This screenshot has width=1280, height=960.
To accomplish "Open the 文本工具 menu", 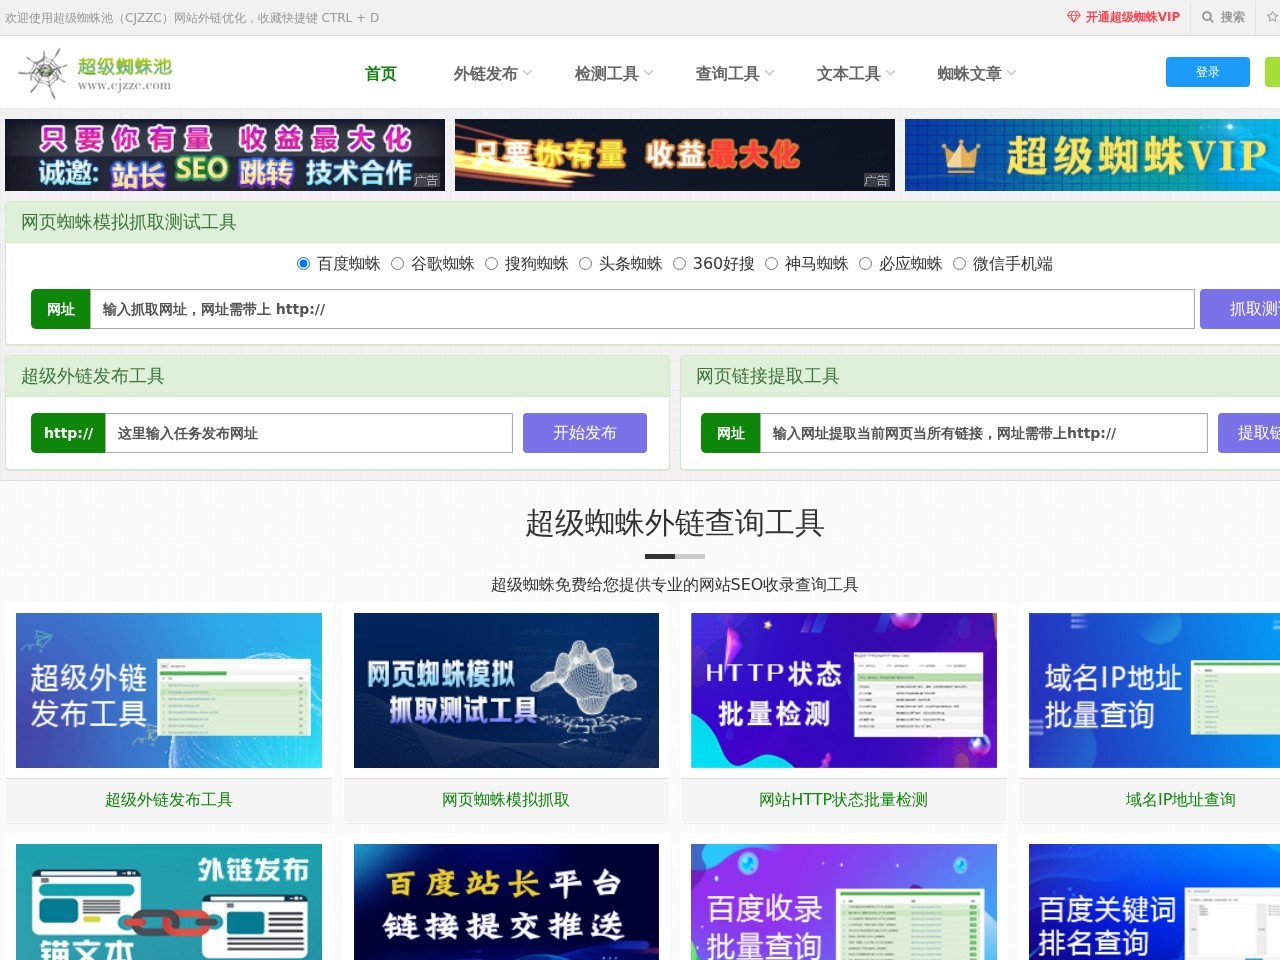I will click(x=848, y=72).
